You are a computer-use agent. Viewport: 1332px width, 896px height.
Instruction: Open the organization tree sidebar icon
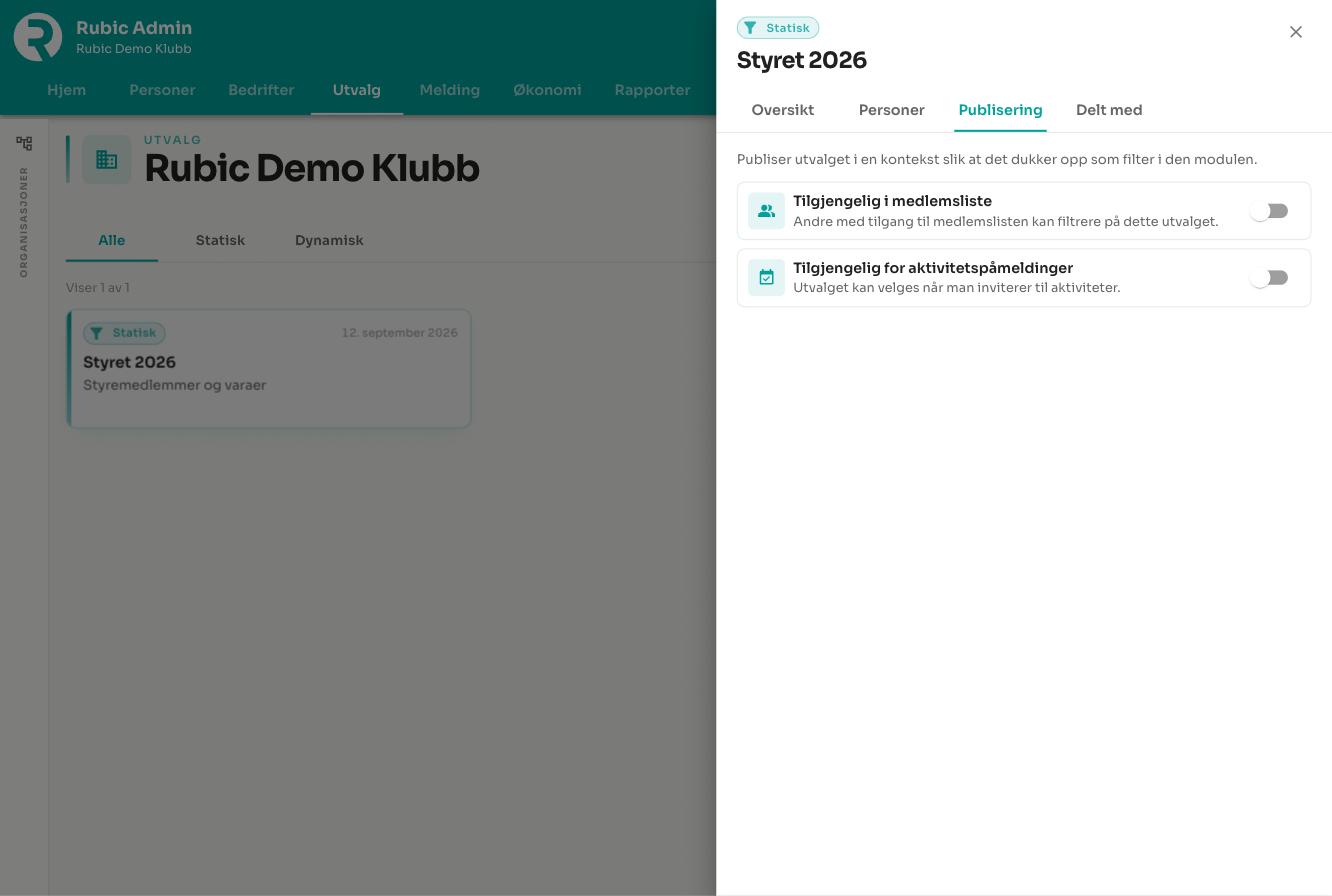click(24, 143)
